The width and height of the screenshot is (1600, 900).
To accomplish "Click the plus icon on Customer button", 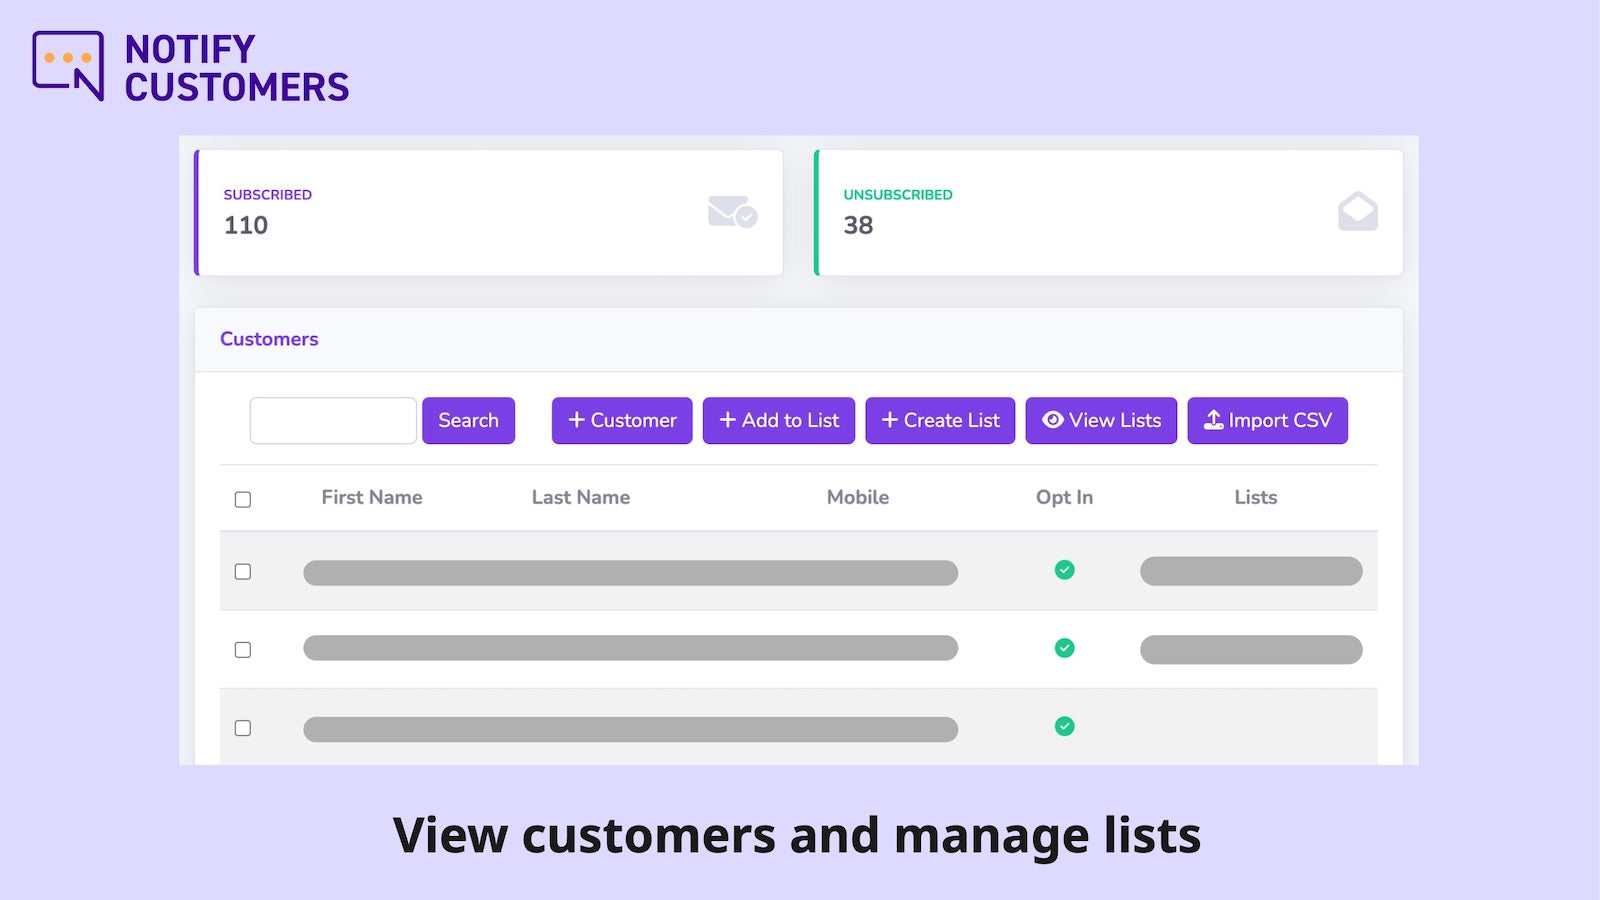I will pyautogui.click(x=577, y=420).
